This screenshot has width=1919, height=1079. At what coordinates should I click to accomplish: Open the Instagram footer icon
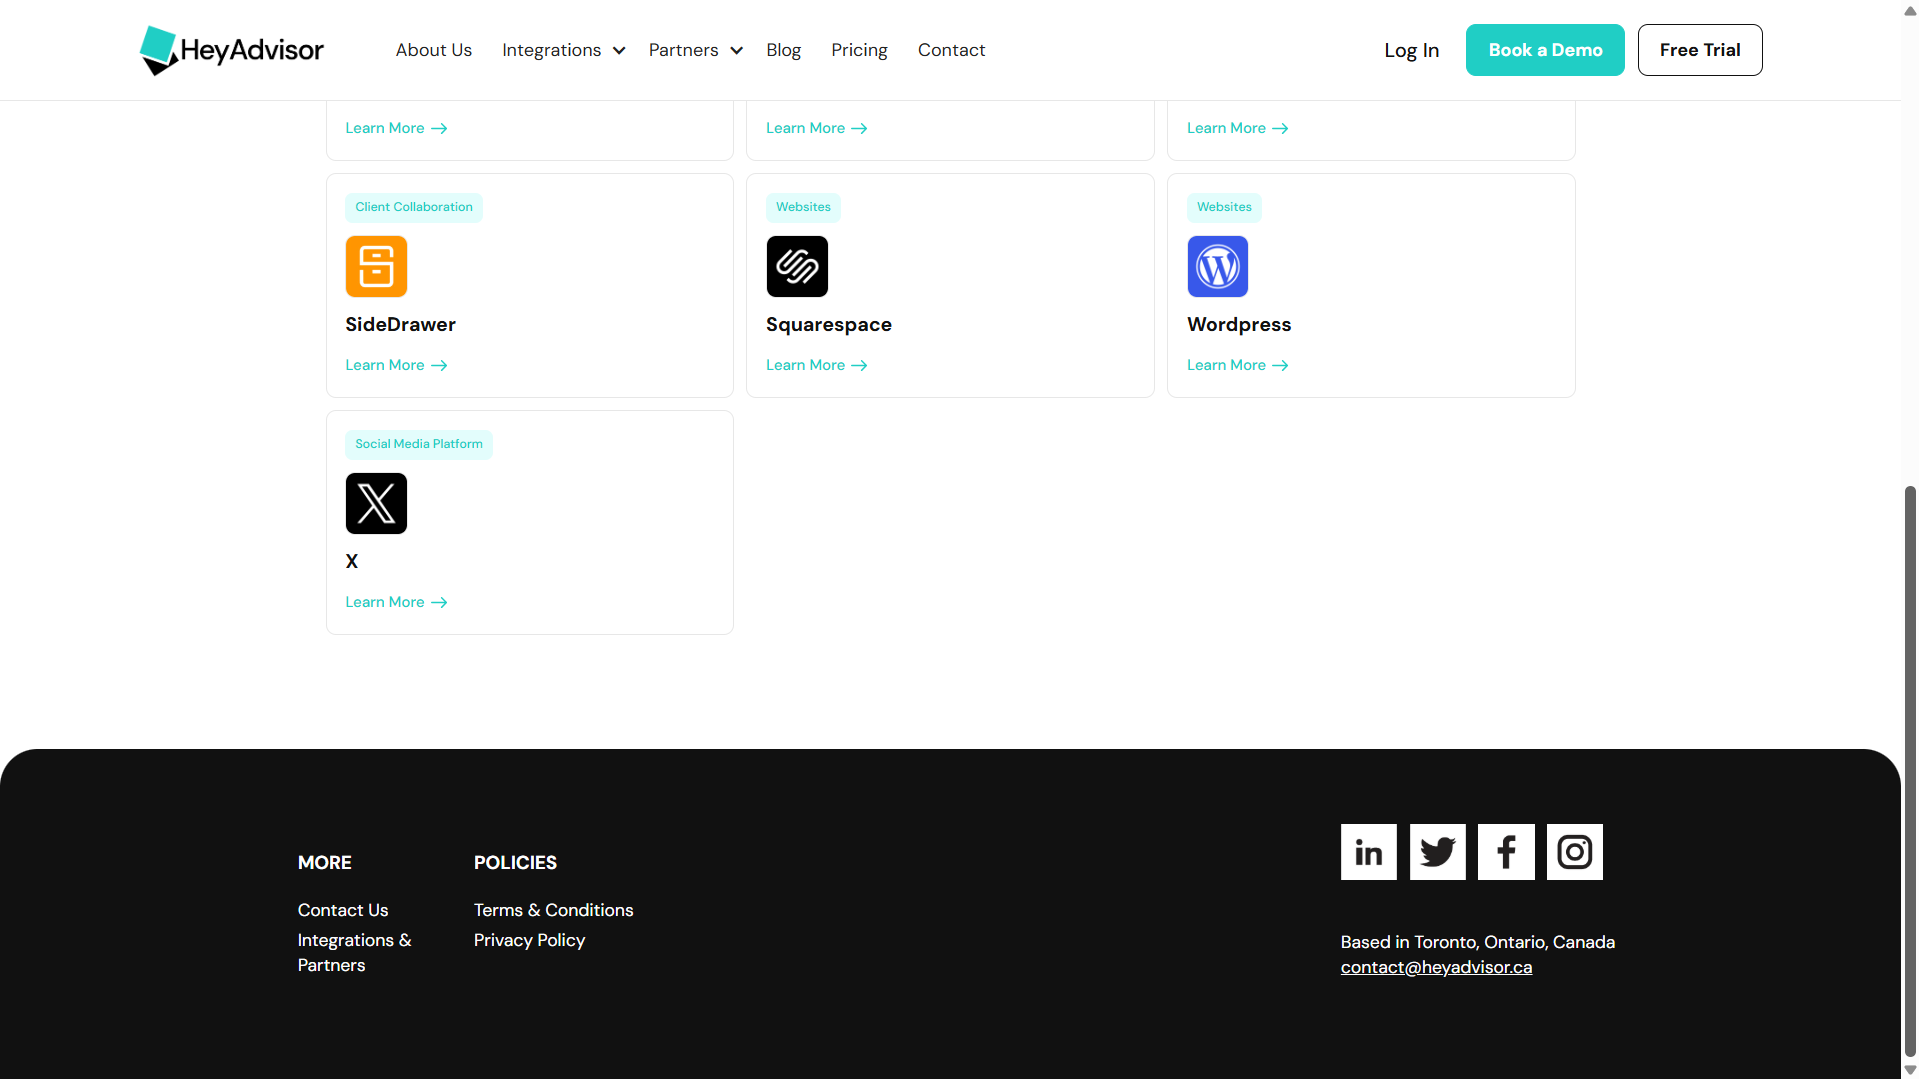[x=1574, y=852]
